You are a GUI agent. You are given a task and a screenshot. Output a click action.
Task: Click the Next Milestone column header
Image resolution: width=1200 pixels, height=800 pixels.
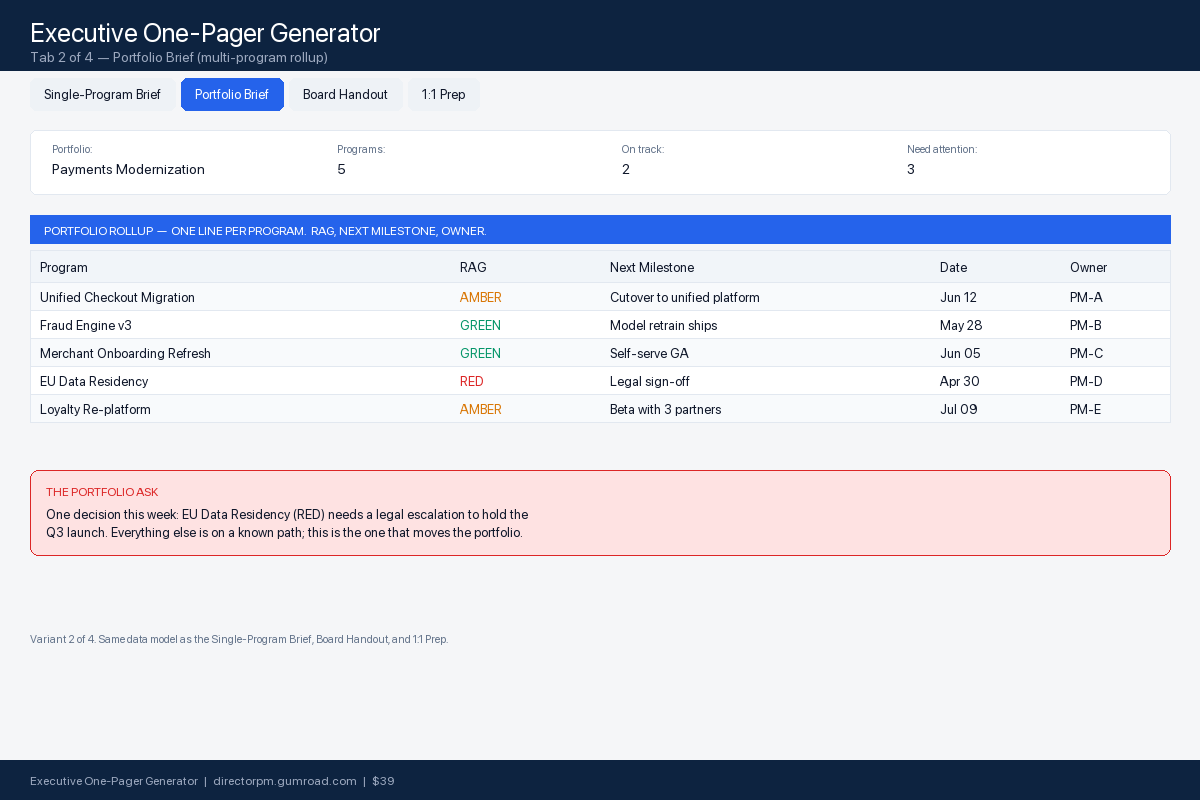[652, 268]
